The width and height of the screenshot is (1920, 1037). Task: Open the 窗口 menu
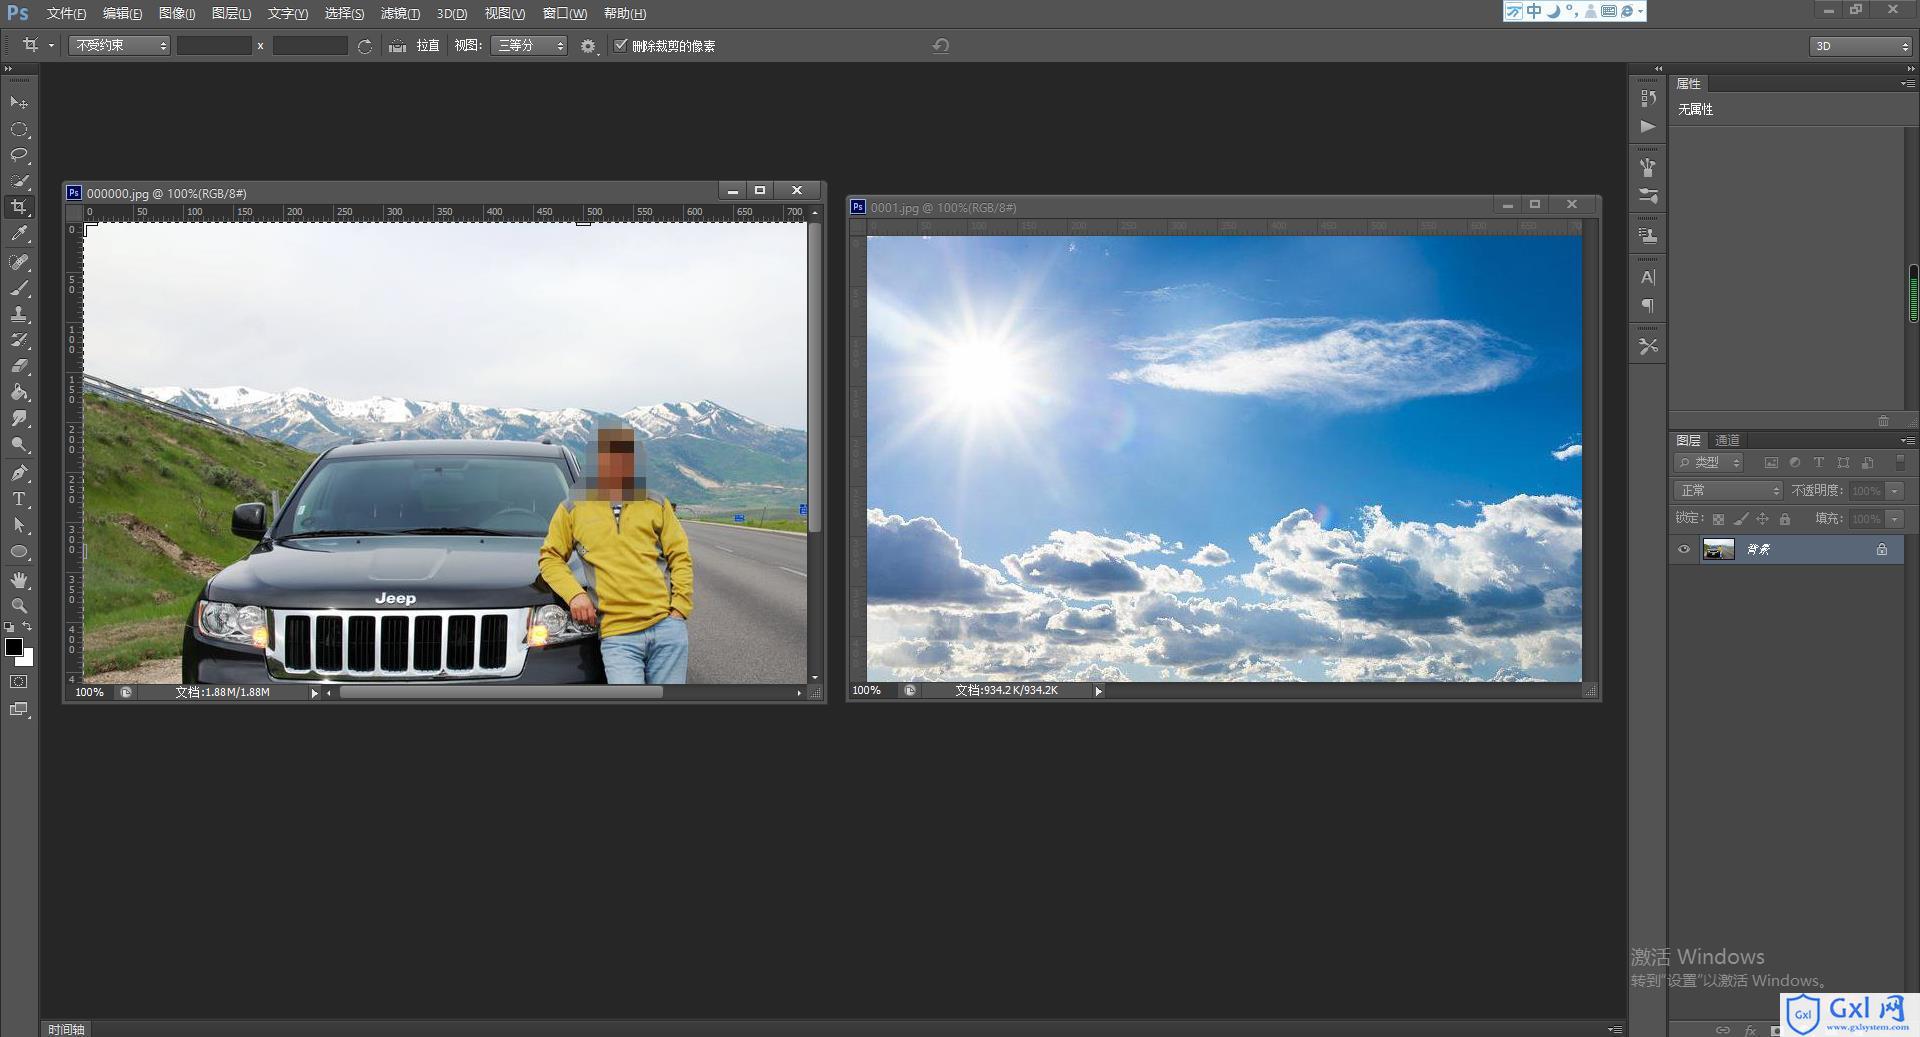[x=565, y=14]
